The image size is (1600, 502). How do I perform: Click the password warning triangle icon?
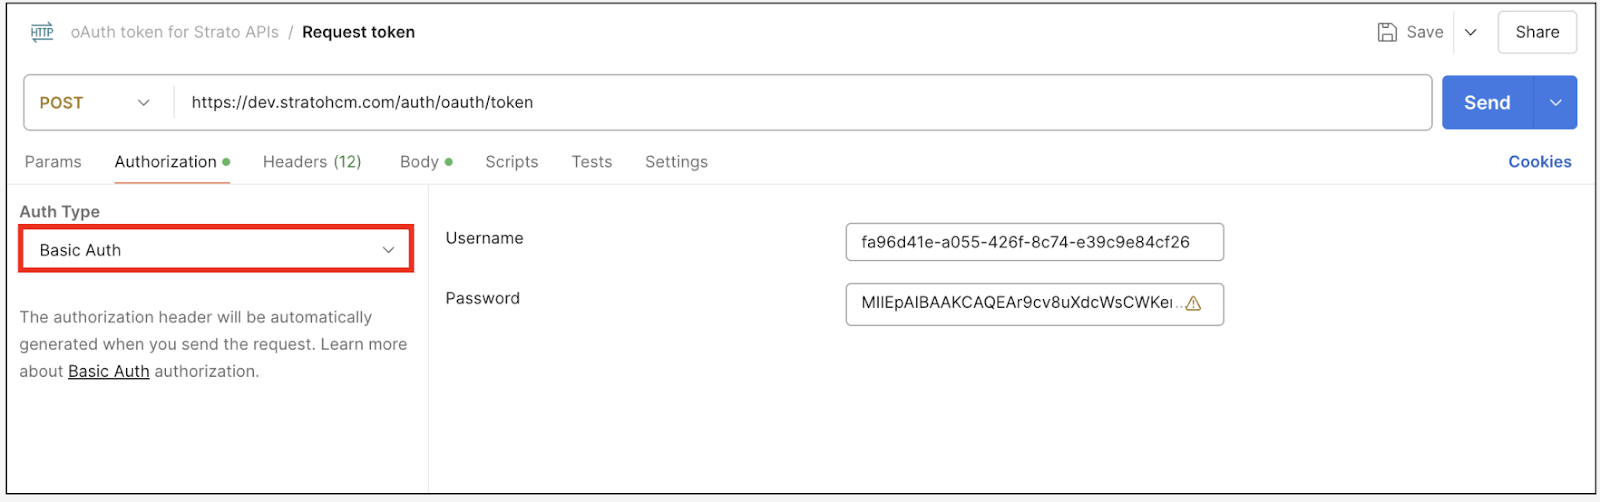point(1193,304)
